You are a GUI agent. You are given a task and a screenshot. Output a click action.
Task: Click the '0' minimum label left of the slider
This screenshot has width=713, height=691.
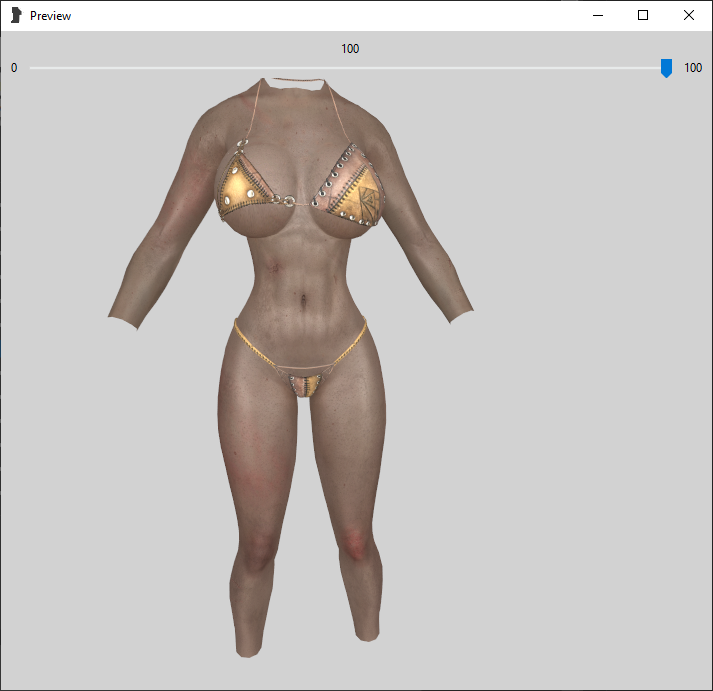14,68
